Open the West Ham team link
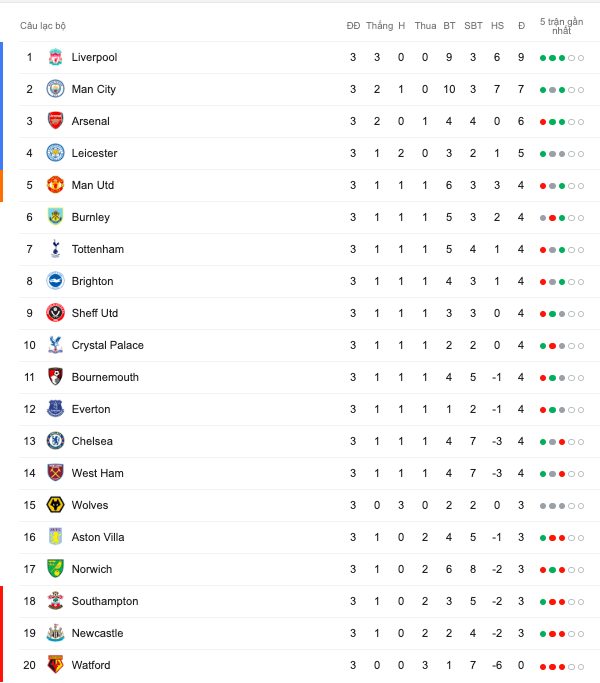Screen dimensions: 600x683 pos(97,473)
